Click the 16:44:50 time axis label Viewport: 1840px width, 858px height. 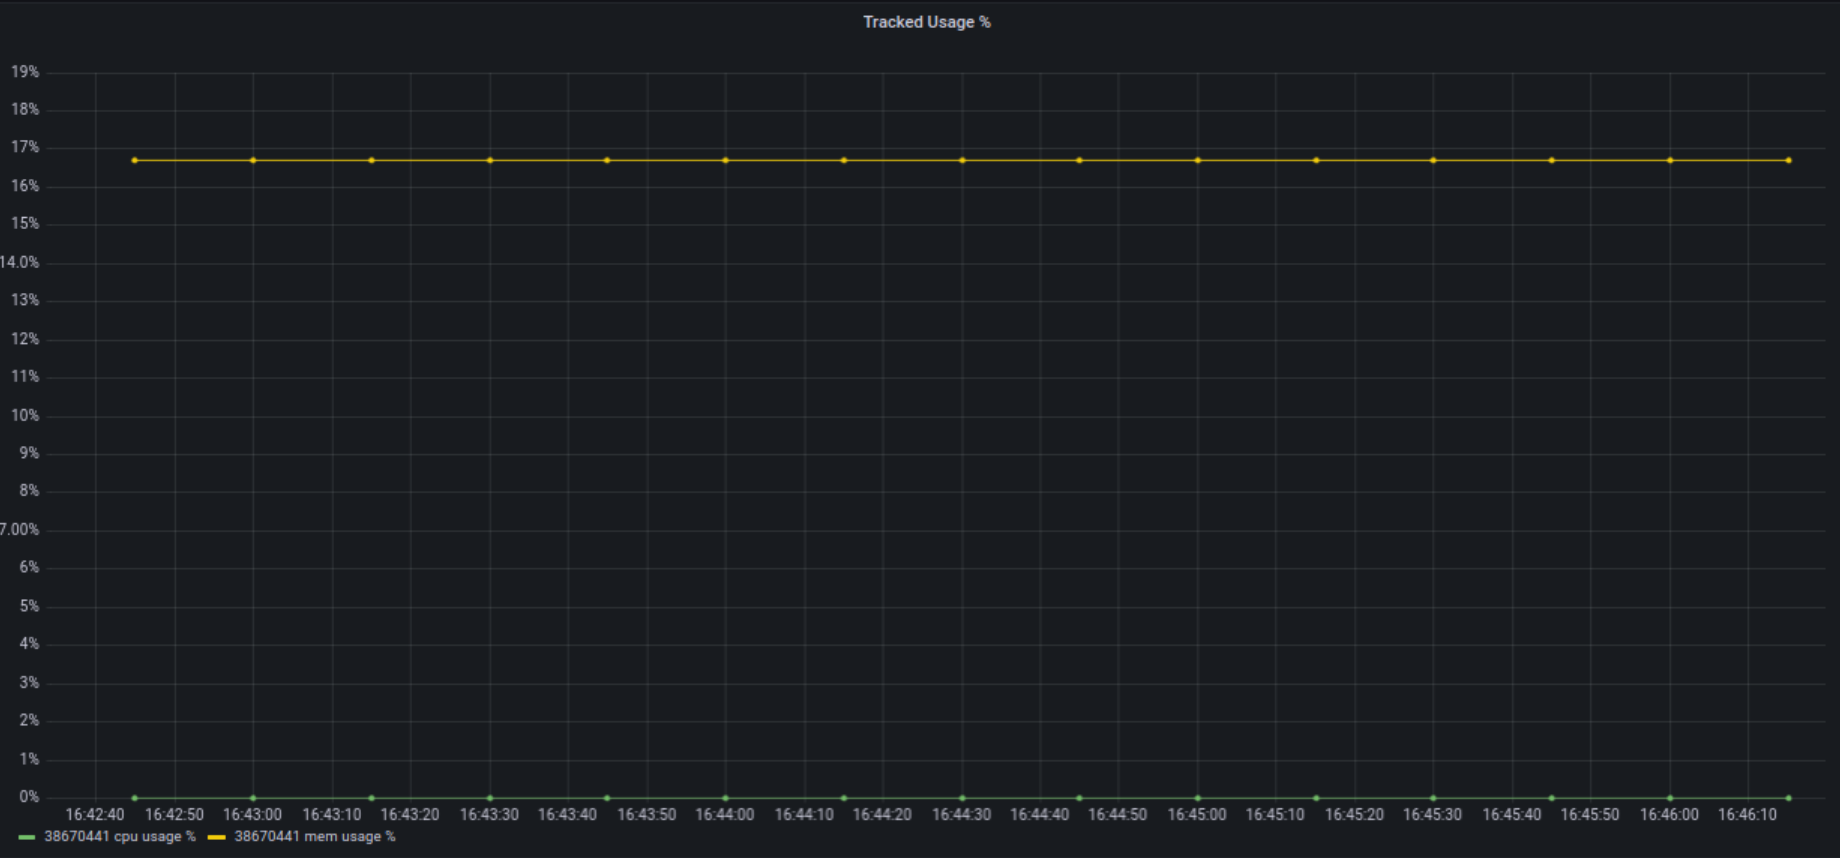click(1118, 815)
